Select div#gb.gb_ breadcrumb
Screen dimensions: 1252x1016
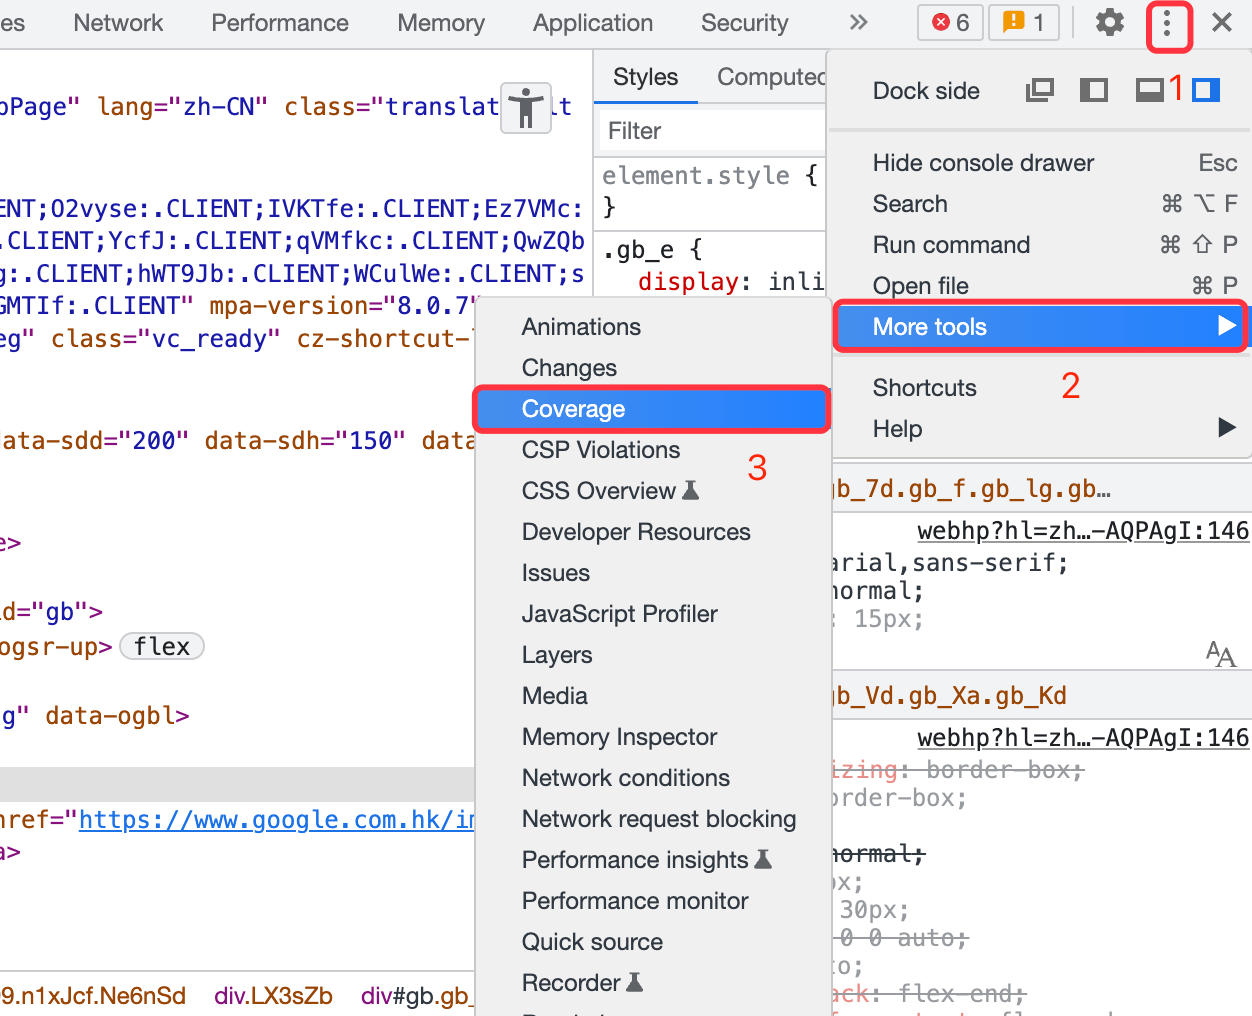click(x=415, y=996)
